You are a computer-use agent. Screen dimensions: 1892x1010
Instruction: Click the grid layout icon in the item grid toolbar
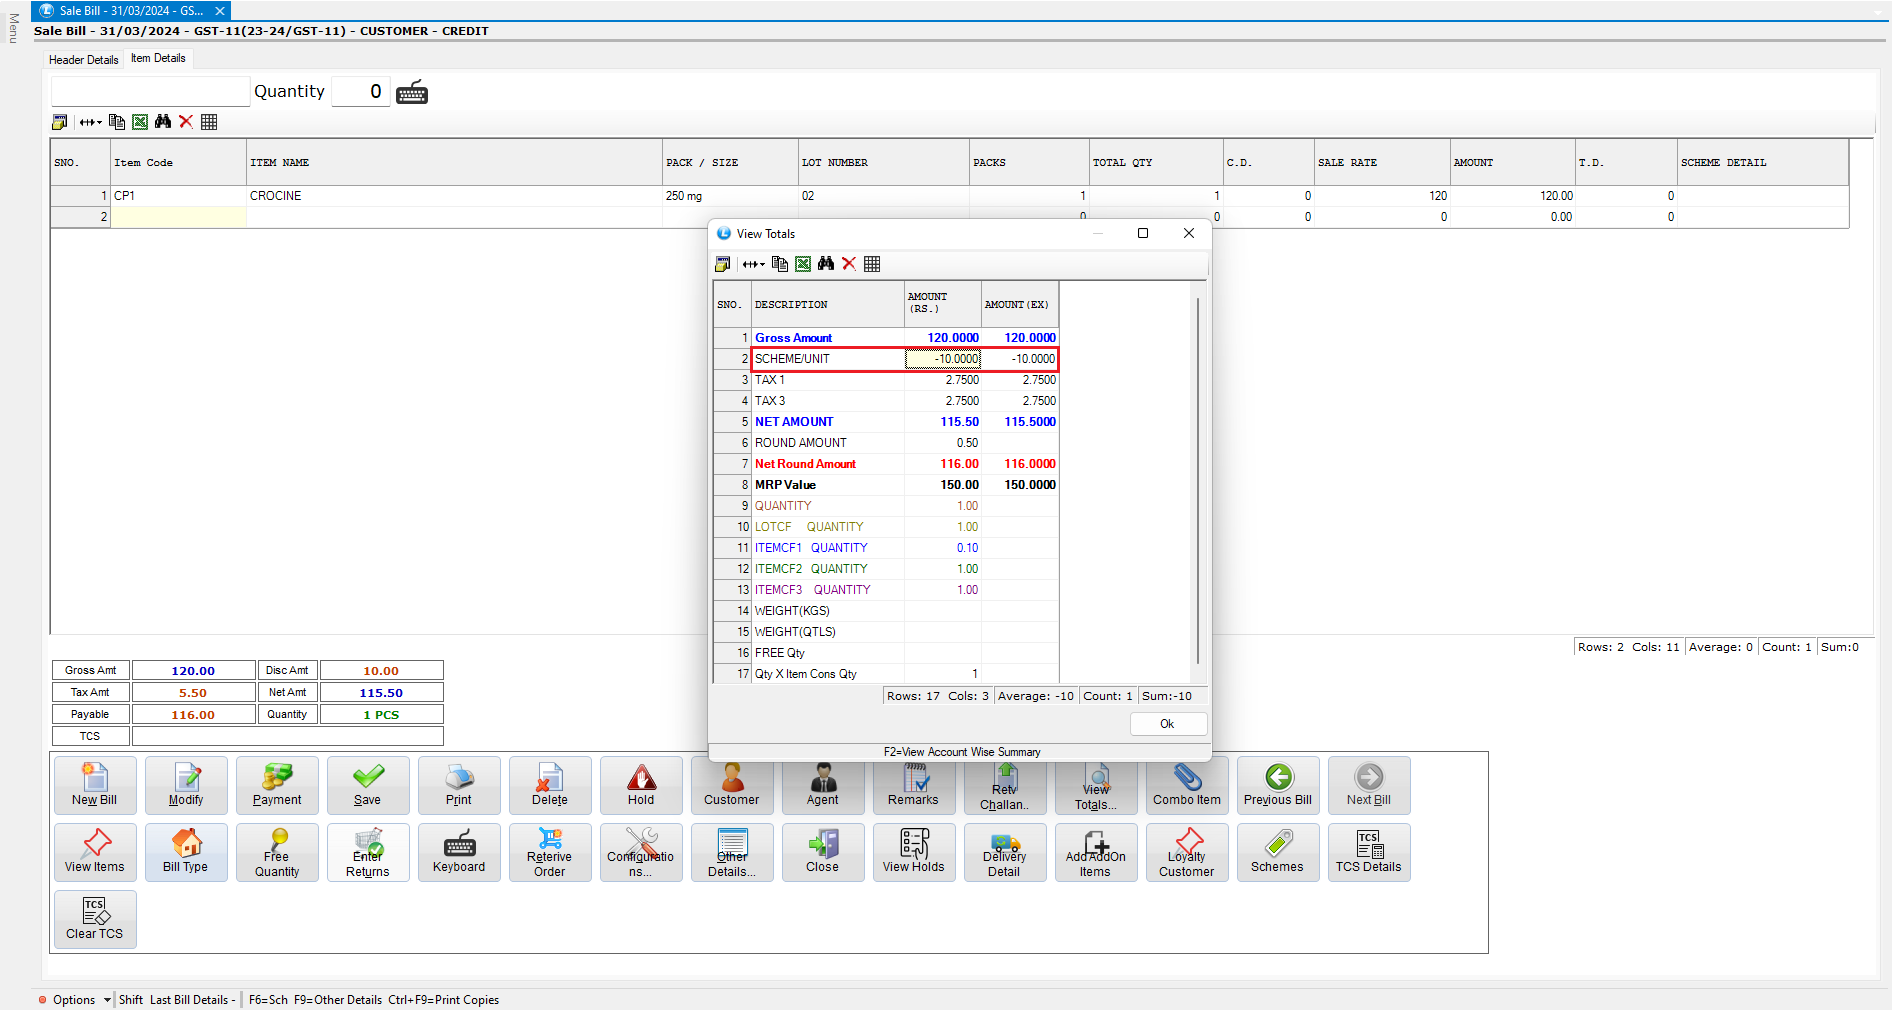tap(209, 122)
